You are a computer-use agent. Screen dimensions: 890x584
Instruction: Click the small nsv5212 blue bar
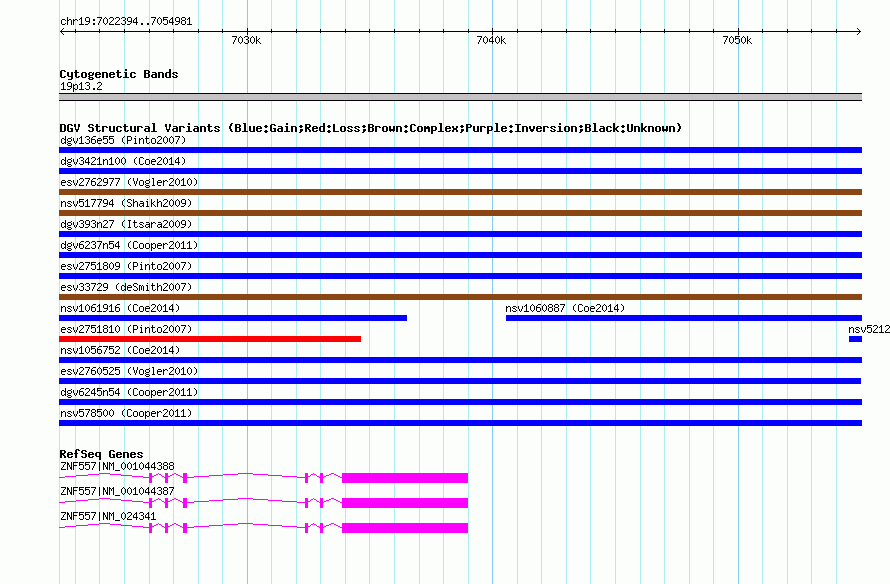(x=855, y=339)
